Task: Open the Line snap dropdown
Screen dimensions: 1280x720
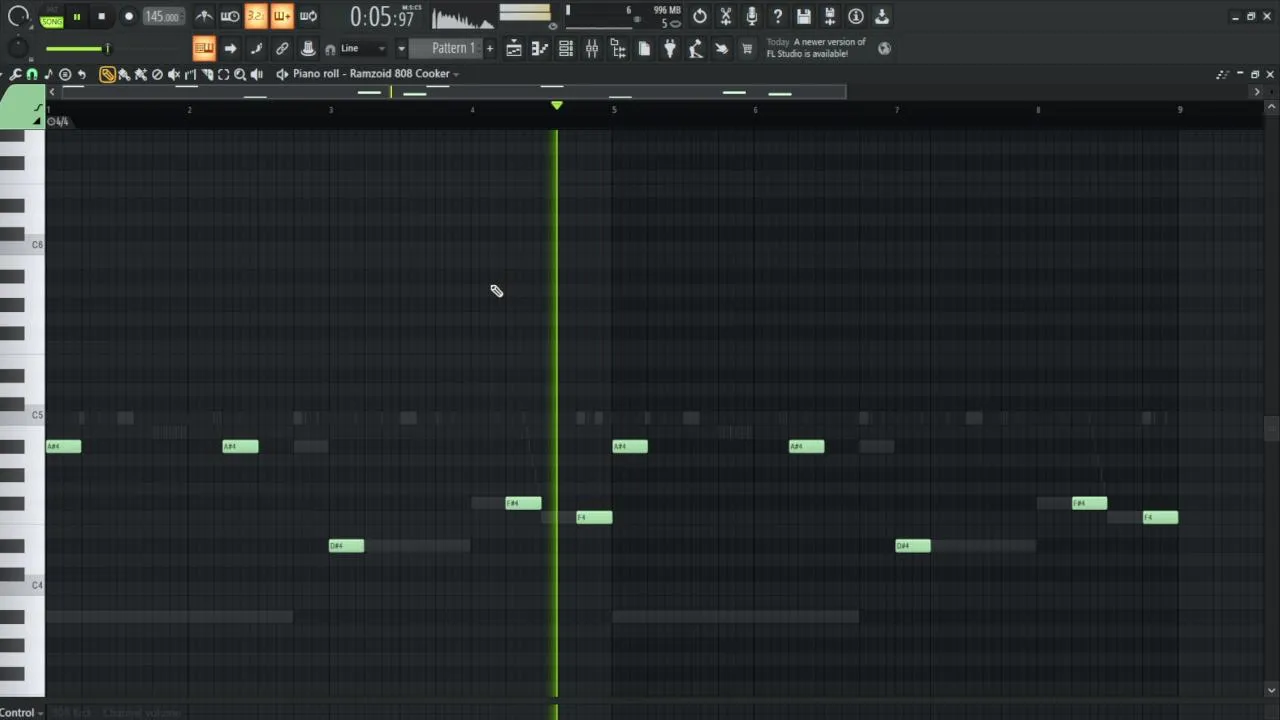Action: (363, 48)
